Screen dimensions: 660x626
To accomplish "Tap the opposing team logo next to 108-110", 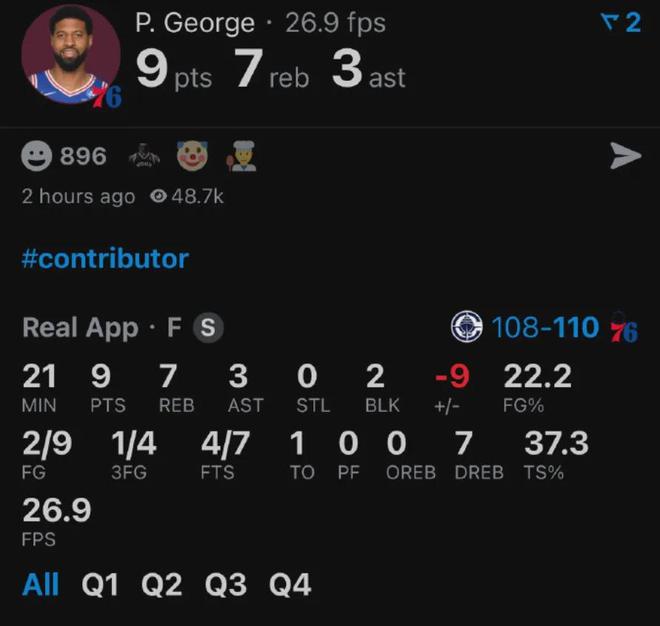I will click(x=466, y=327).
